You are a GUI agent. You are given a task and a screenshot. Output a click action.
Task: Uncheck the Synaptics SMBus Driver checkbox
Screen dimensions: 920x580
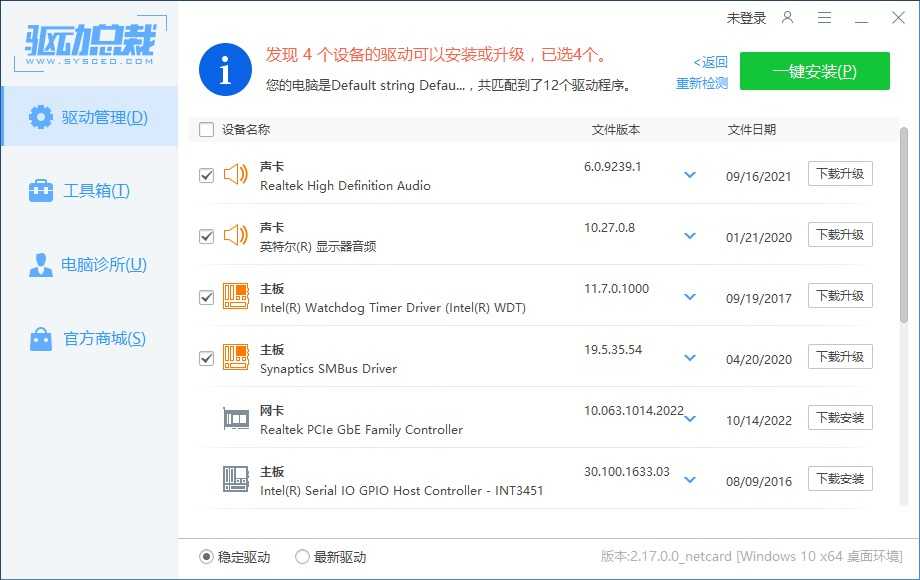(x=206, y=357)
